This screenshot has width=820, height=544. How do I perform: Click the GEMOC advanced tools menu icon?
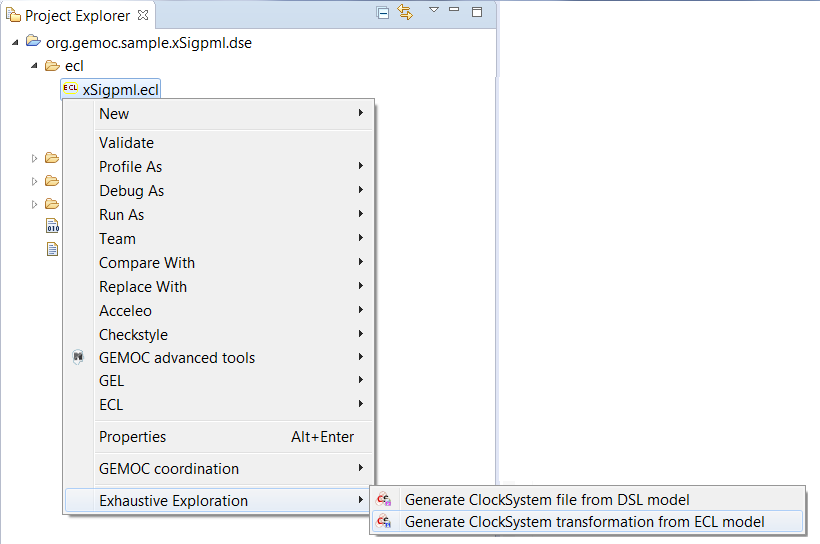pyautogui.click(x=79, y=358)
